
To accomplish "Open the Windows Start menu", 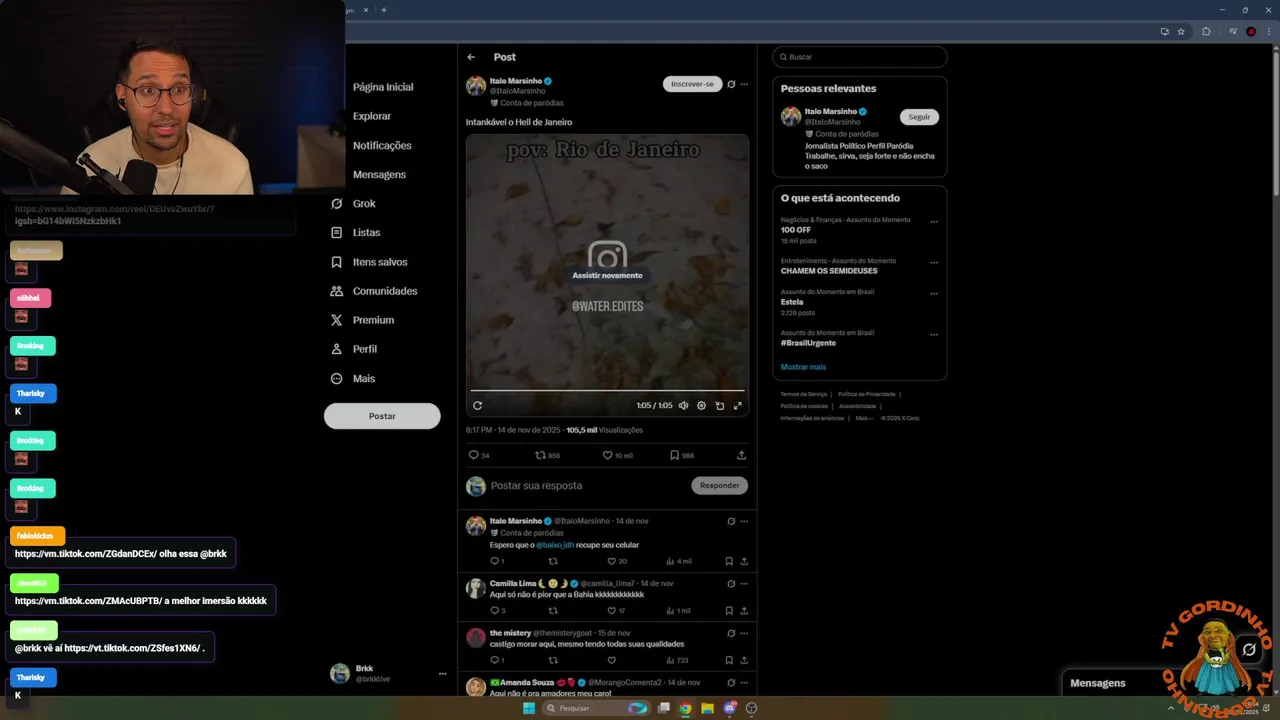I will coord(529,708).
